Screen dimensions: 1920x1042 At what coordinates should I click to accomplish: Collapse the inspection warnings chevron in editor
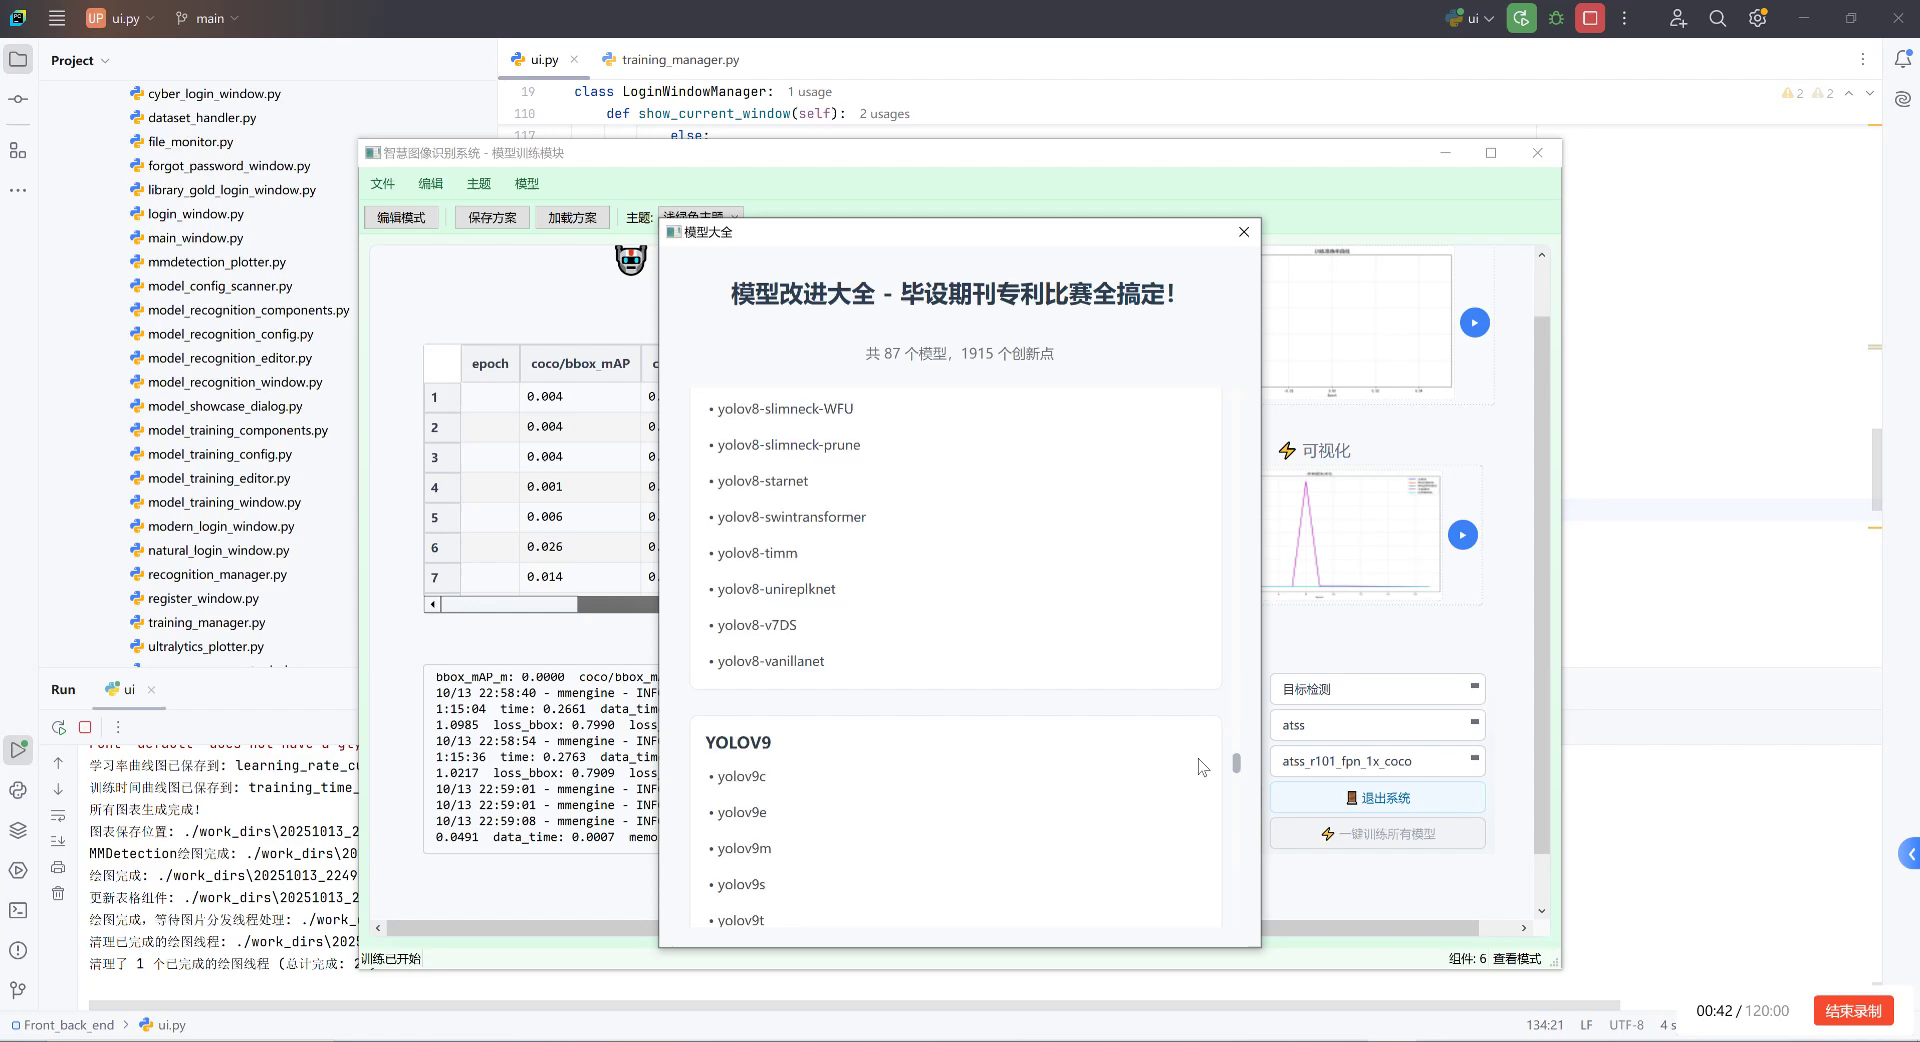click(x=1848, y=93)
